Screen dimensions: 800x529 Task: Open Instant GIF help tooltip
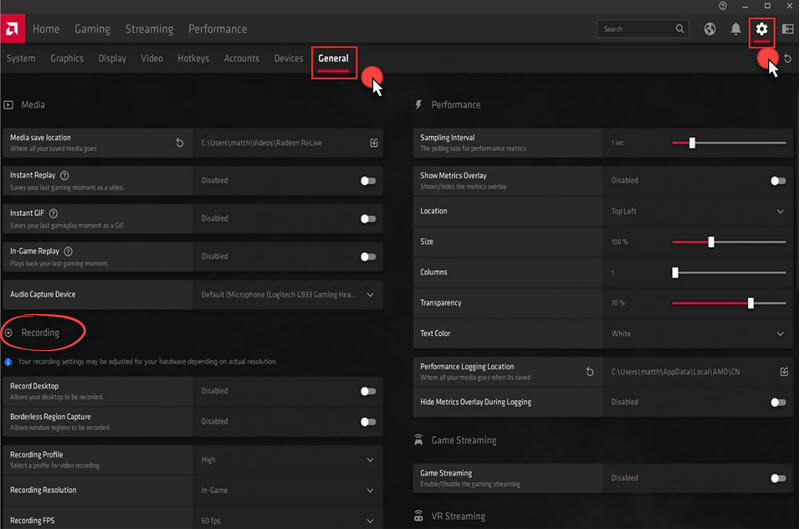pos(53,213)
